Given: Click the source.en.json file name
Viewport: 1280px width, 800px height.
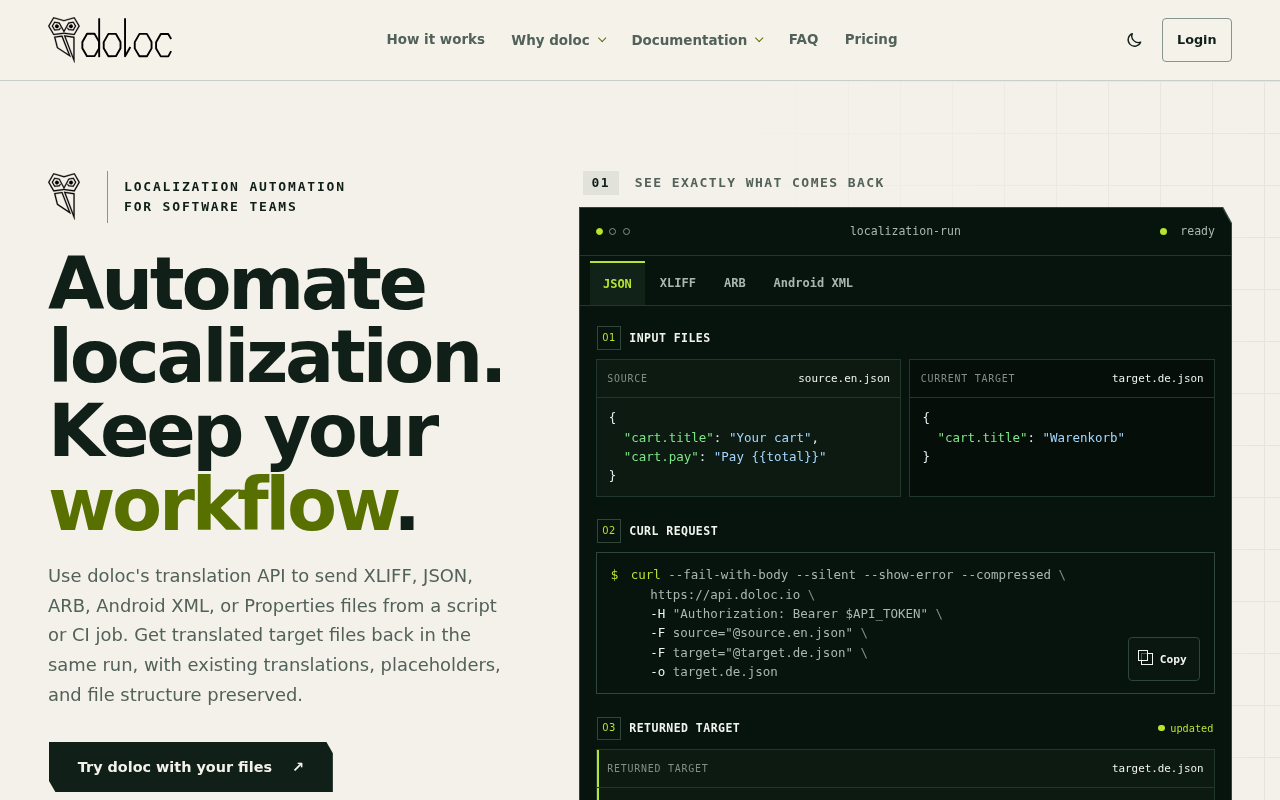Looking at the screenshot, I should click(844, 378).
